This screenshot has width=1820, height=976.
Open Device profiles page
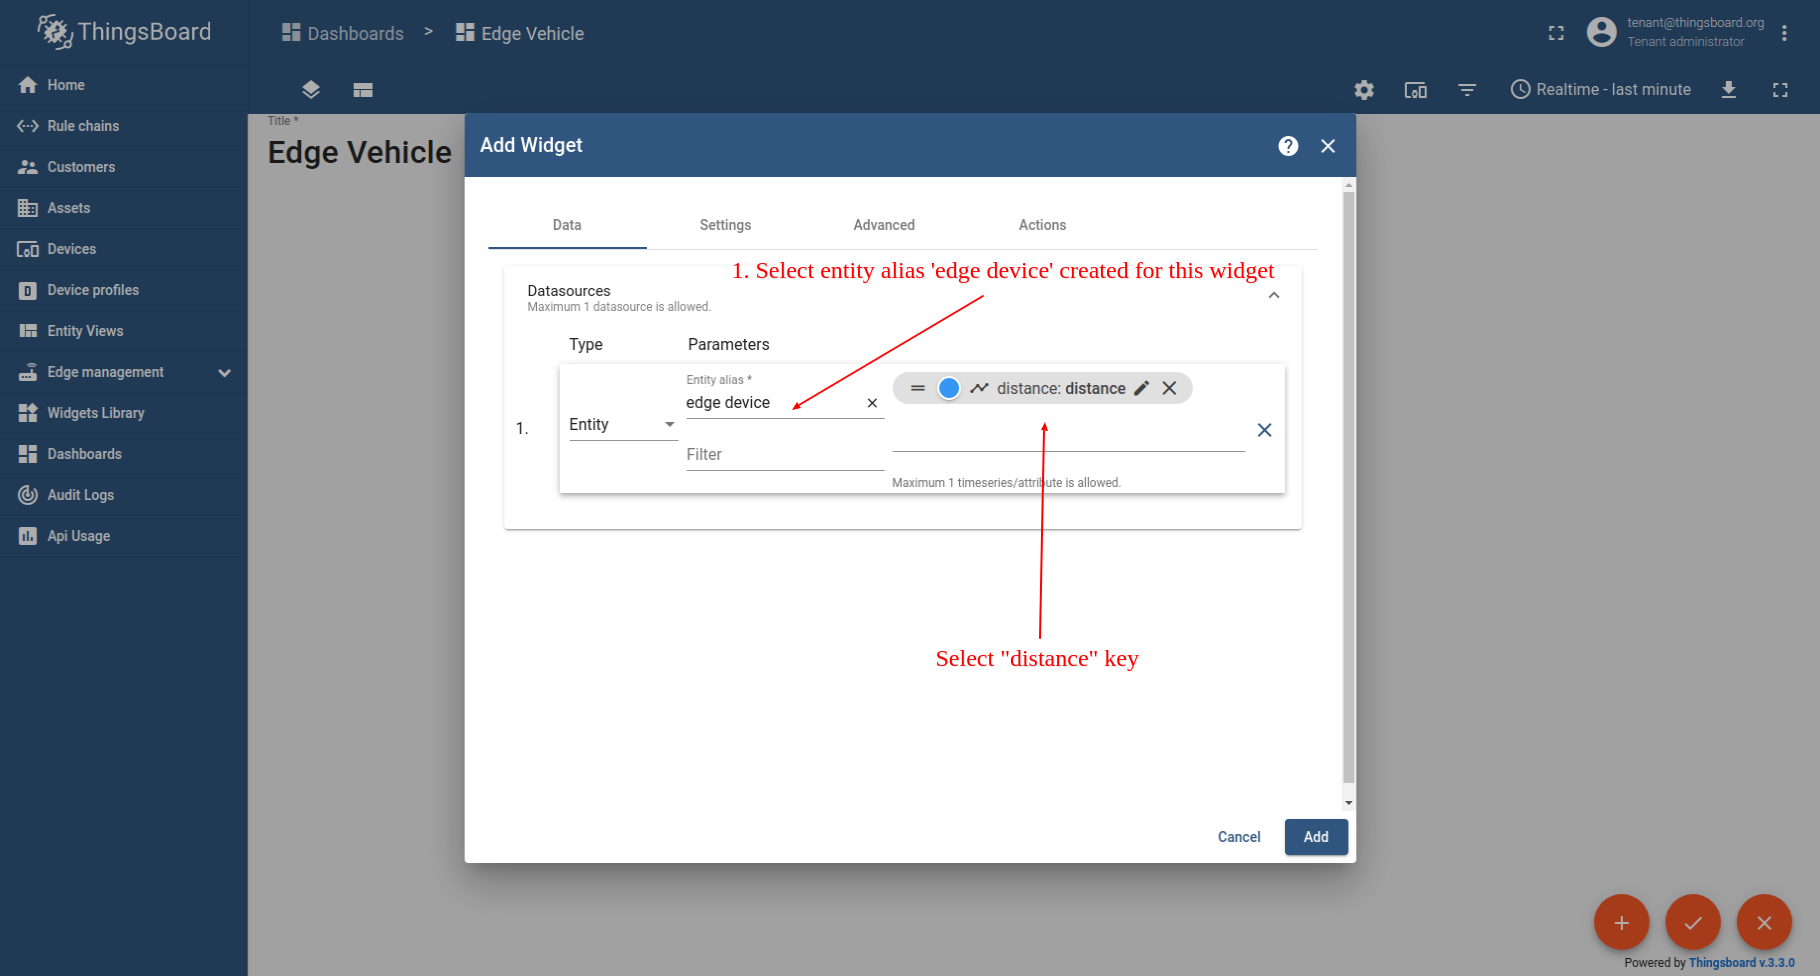(x=124, y=290)
